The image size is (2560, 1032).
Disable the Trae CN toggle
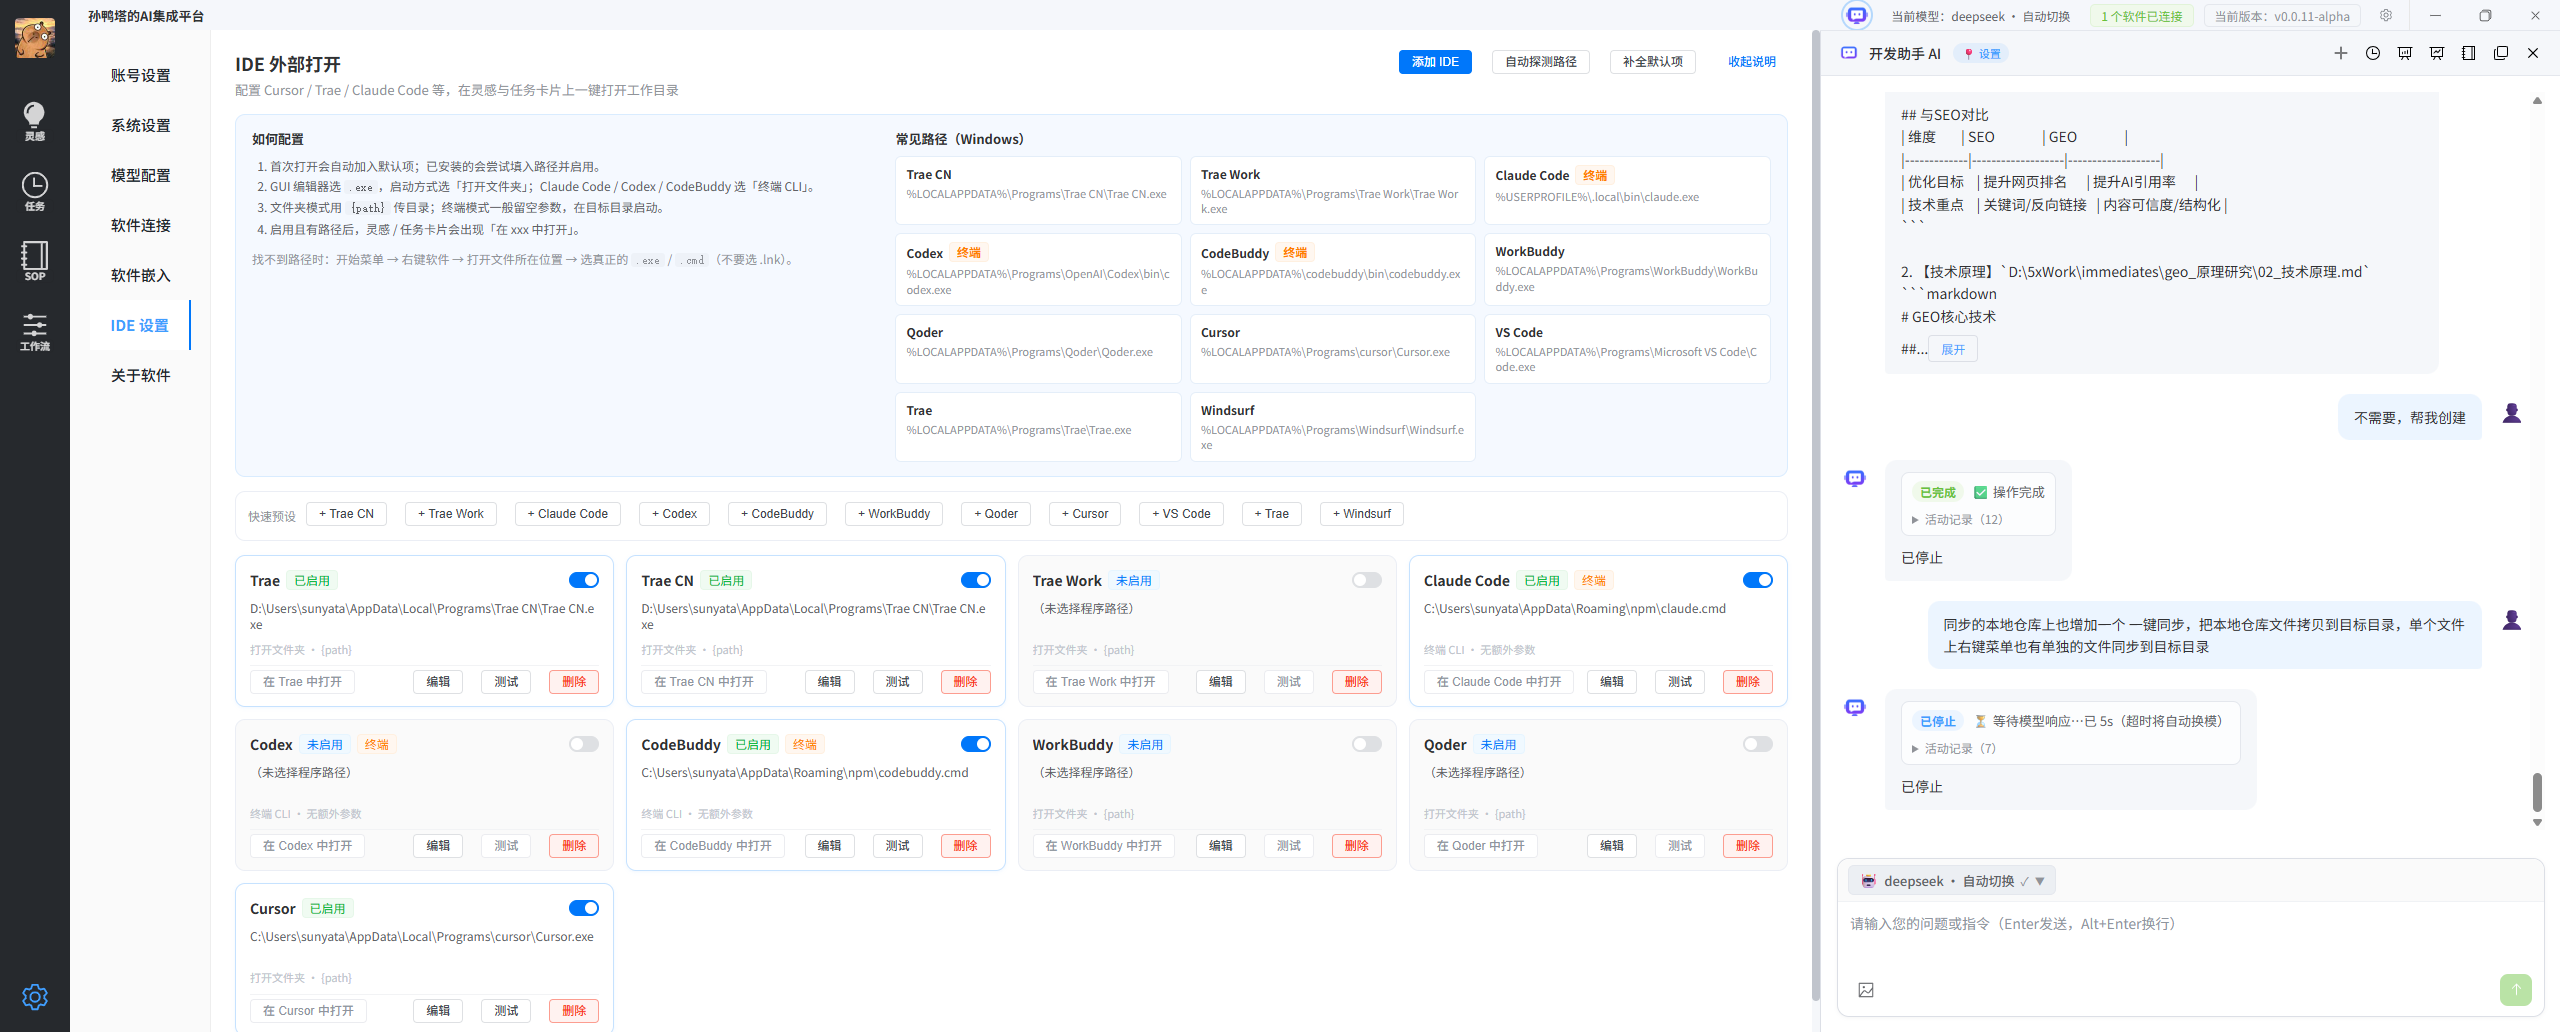click(975, 580)
